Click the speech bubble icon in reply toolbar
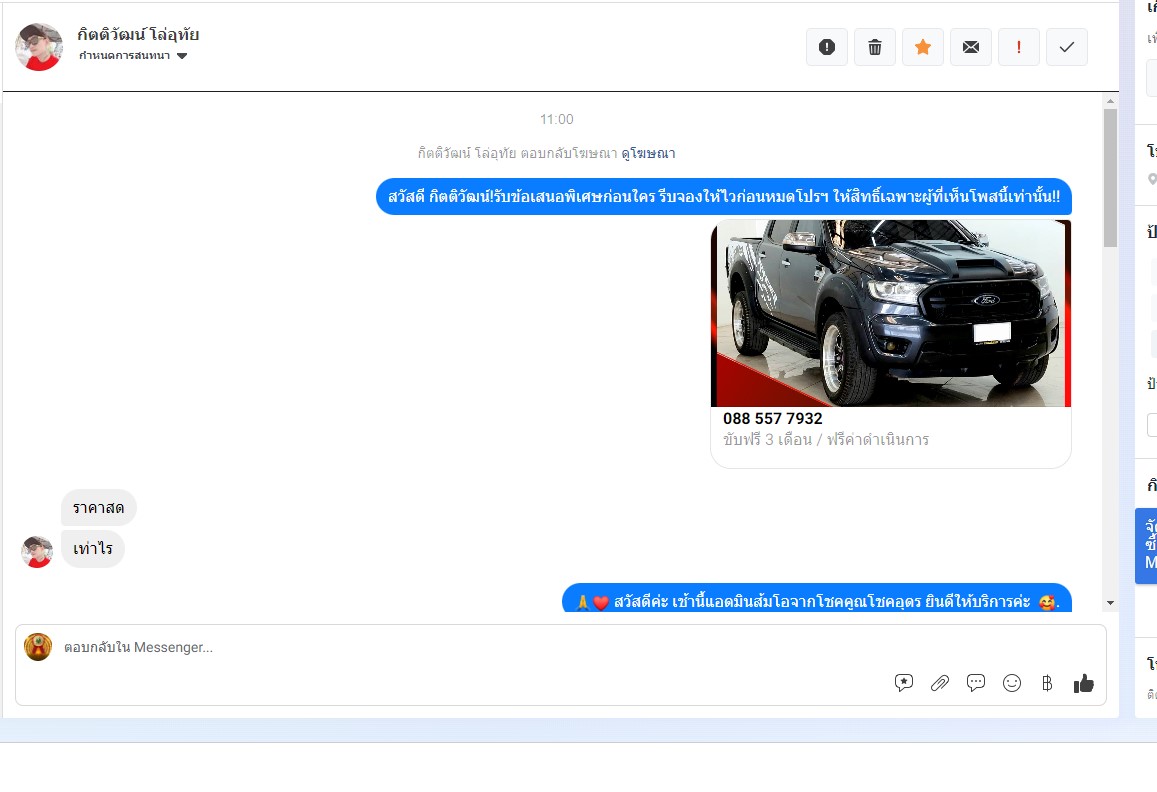Image resolution: width=1157 pixels, height=792 pixels. tap(976, 683)
